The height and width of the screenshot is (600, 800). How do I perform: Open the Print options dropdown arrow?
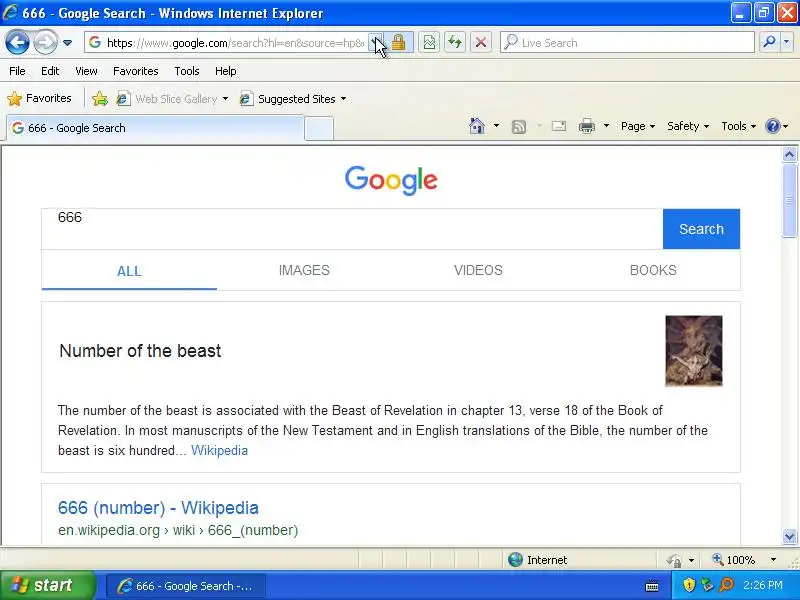pos(606,126)
